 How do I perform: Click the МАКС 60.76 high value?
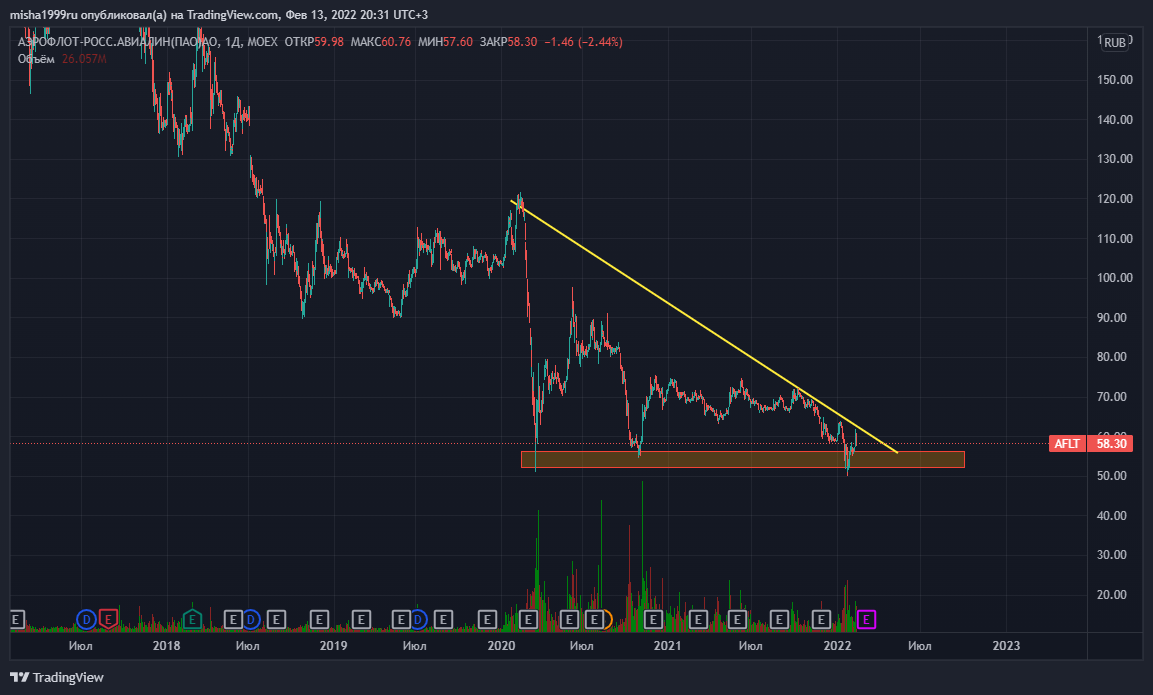(381, 42)
